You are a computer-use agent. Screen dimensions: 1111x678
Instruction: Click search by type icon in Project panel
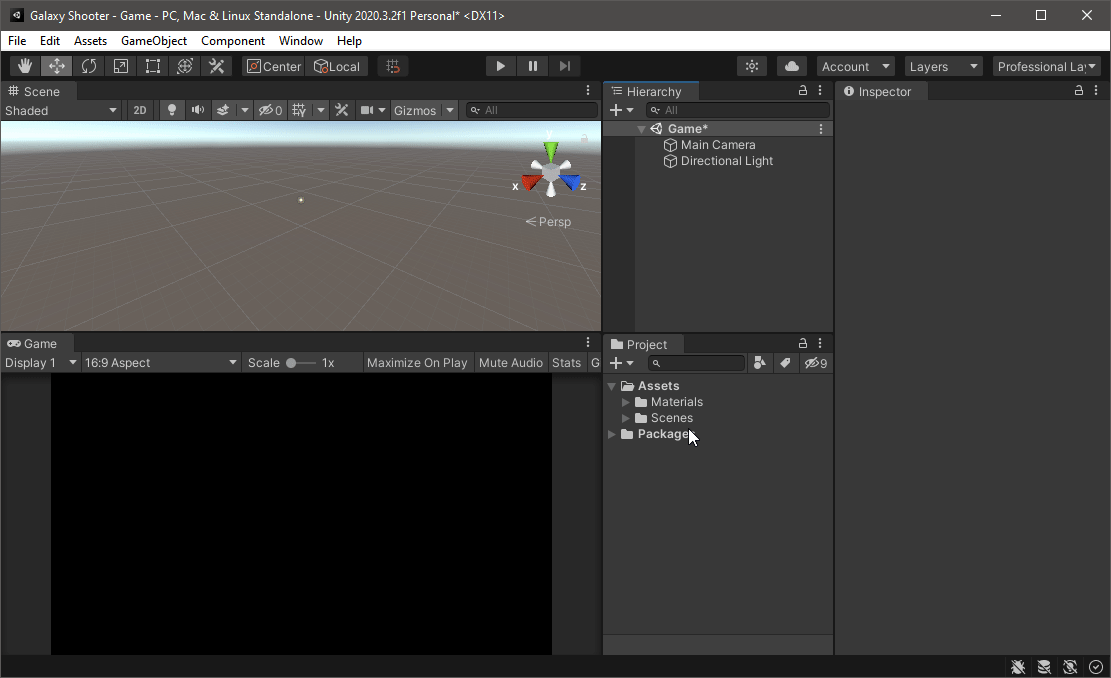point(759,363)
